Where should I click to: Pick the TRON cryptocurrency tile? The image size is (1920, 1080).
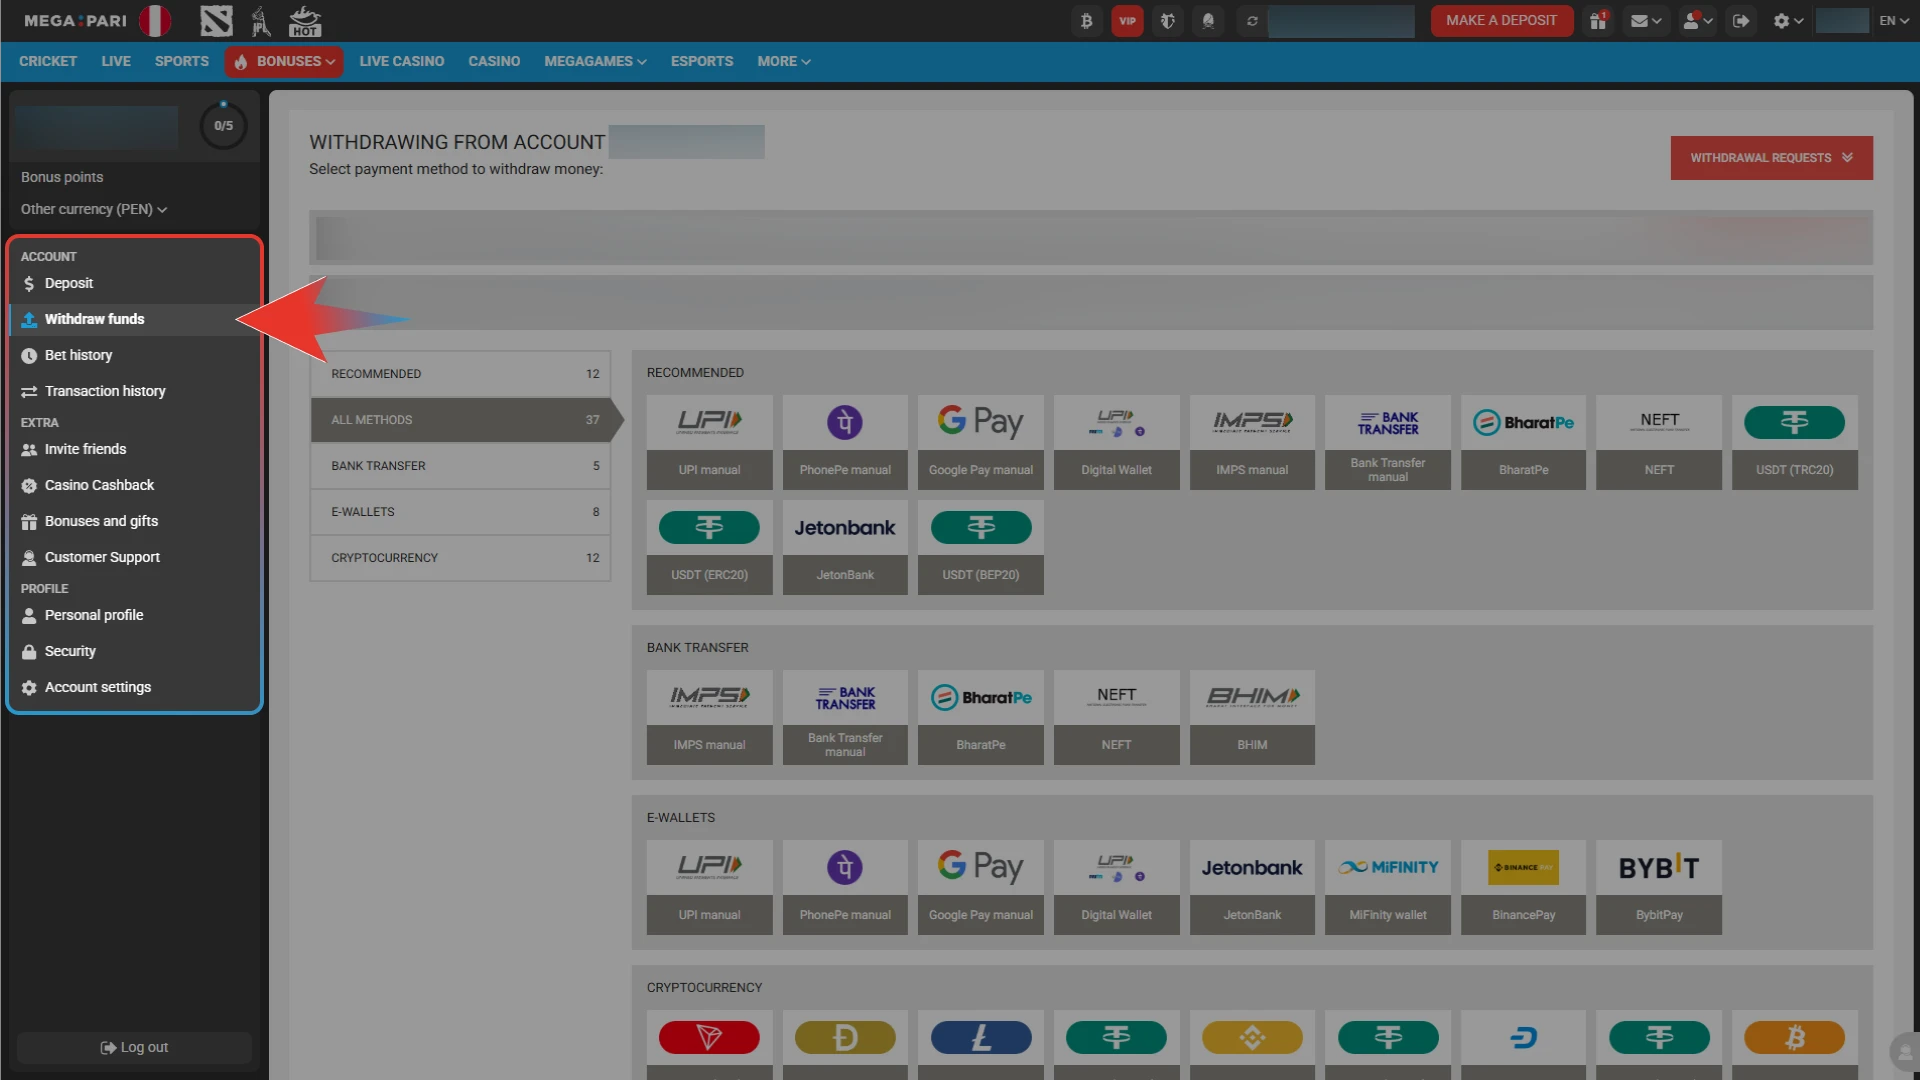tap(709, 1044)
